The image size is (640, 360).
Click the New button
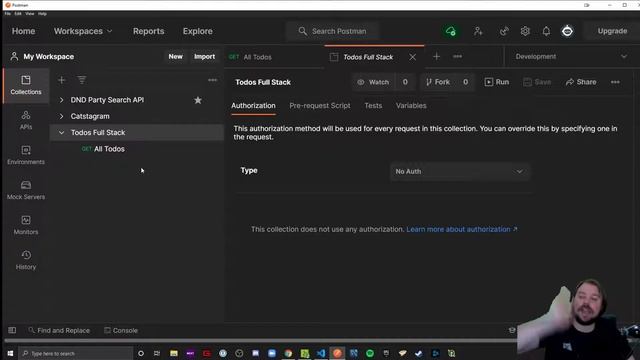(x=176, y=57)
